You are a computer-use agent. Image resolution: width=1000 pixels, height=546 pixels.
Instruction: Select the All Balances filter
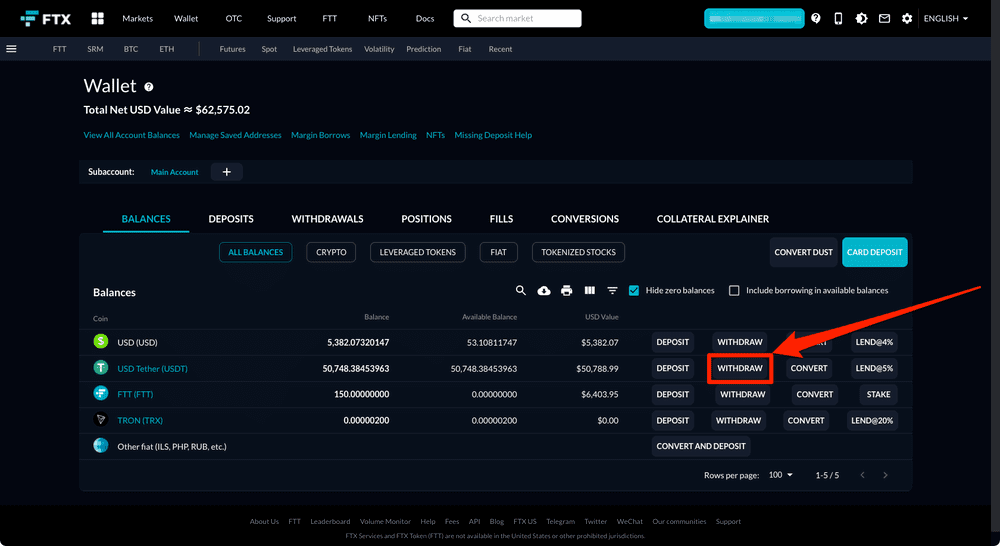point(256,252)
